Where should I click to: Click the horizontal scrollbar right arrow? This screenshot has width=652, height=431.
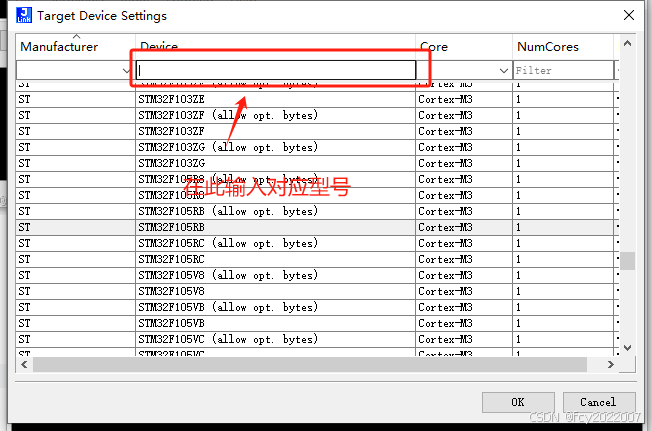(x=610, y=365)
